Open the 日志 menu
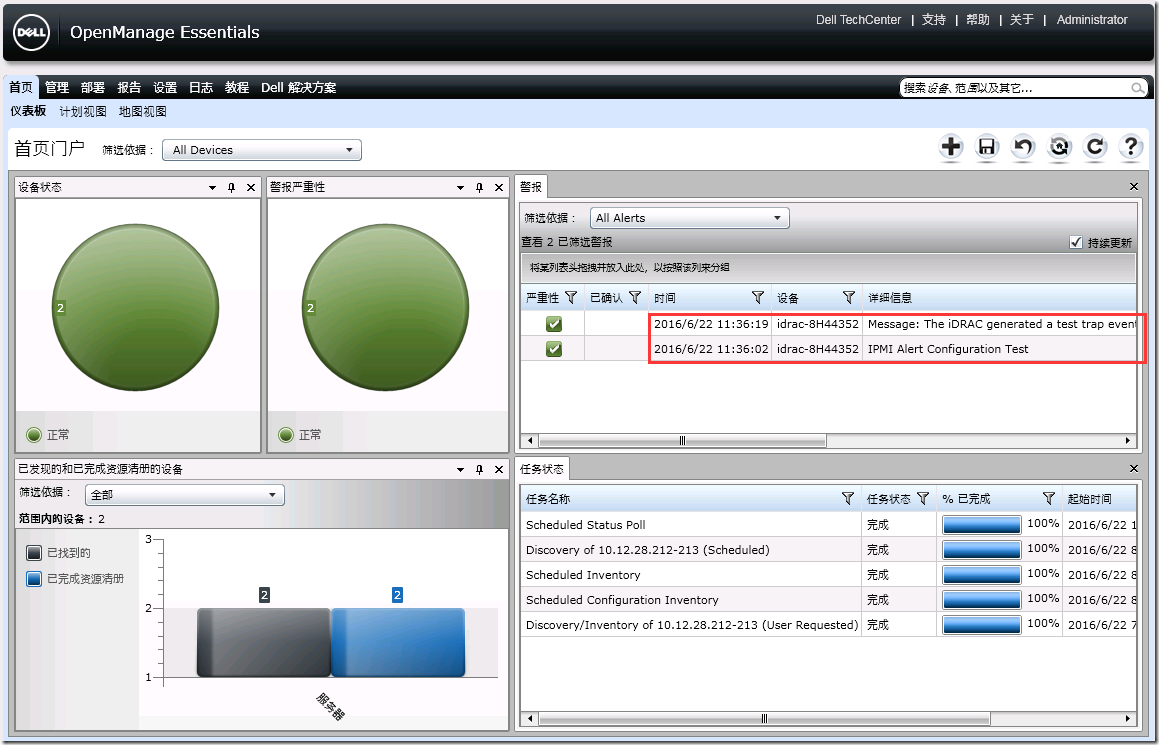Viewport: 1159px width, 745px height. tap(201, 87)
